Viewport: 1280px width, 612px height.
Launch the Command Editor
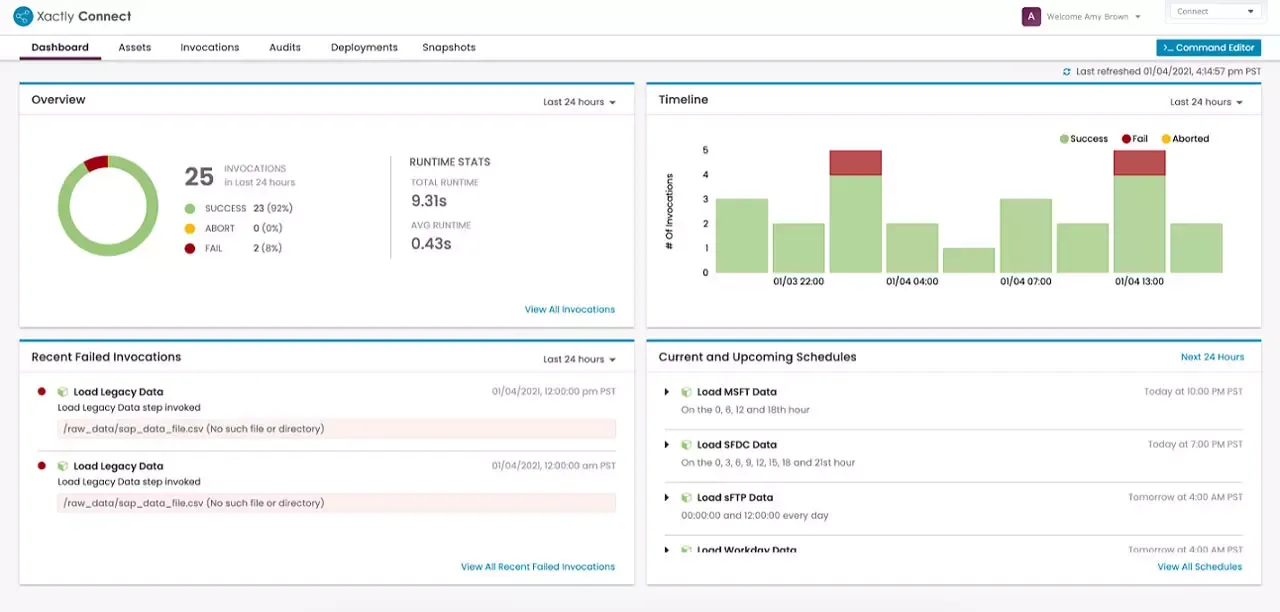[x=1208, y=48]
